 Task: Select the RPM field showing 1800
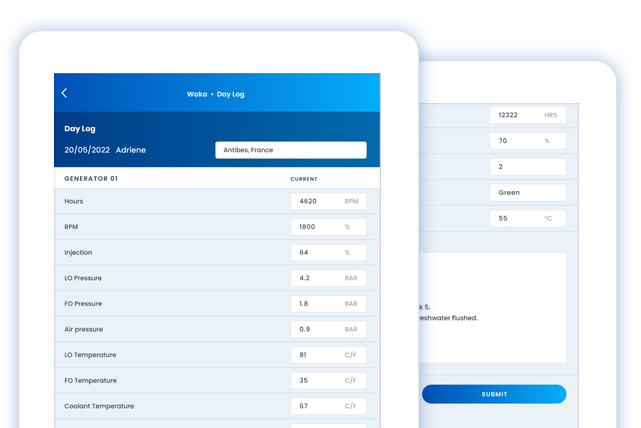click(328, 227)
